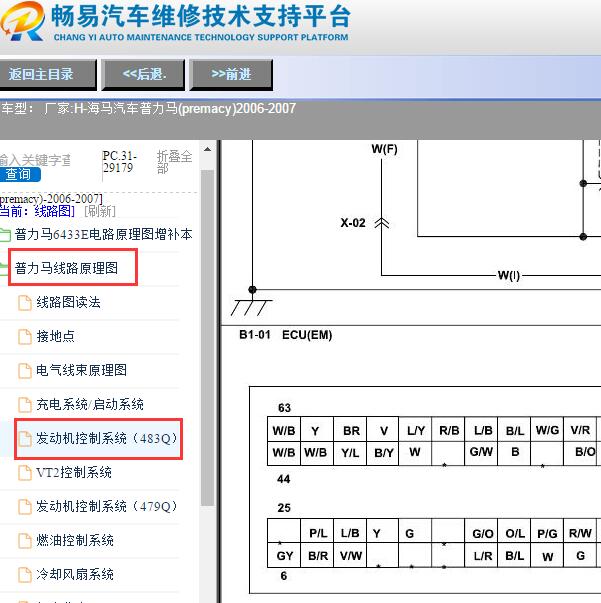Screen dimensions: 601x603
Task: Click the folder icon beside 普力马6433E电路原理图增补本
Action: point(5,235)
